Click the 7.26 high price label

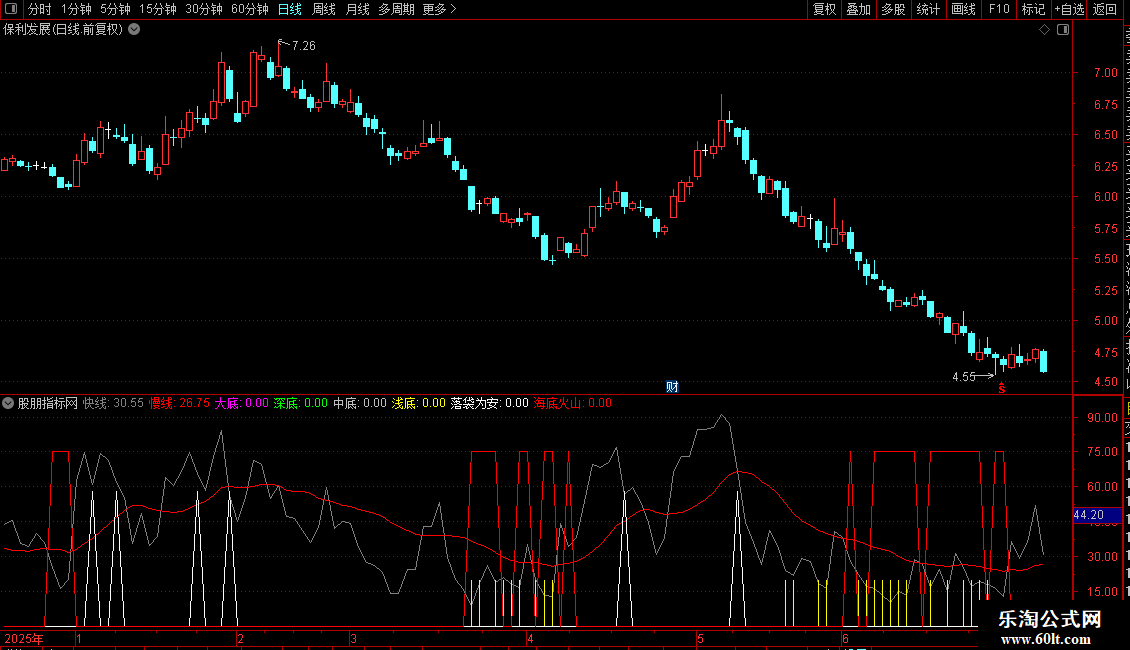[x=303, y=45]
